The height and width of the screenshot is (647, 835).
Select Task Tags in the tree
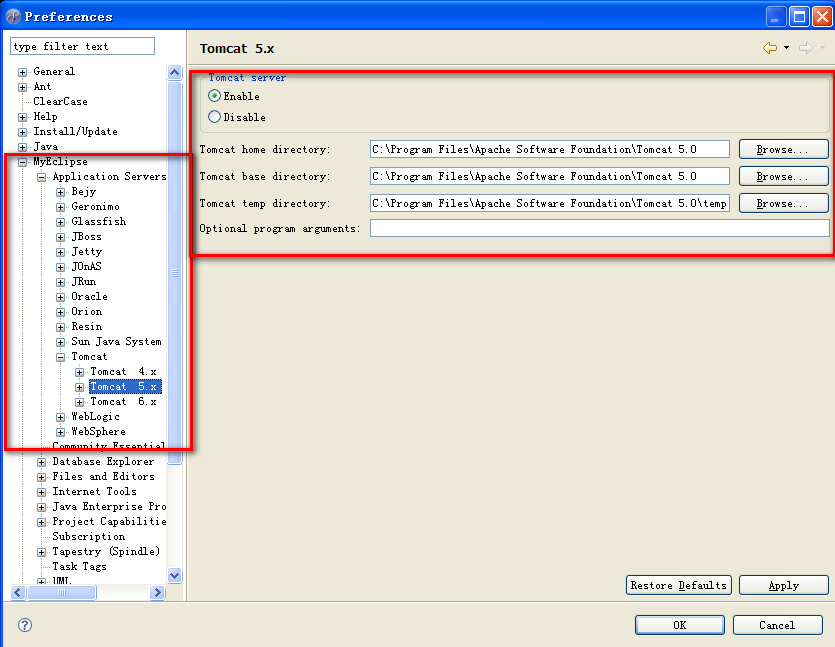(x=79, y=567)
